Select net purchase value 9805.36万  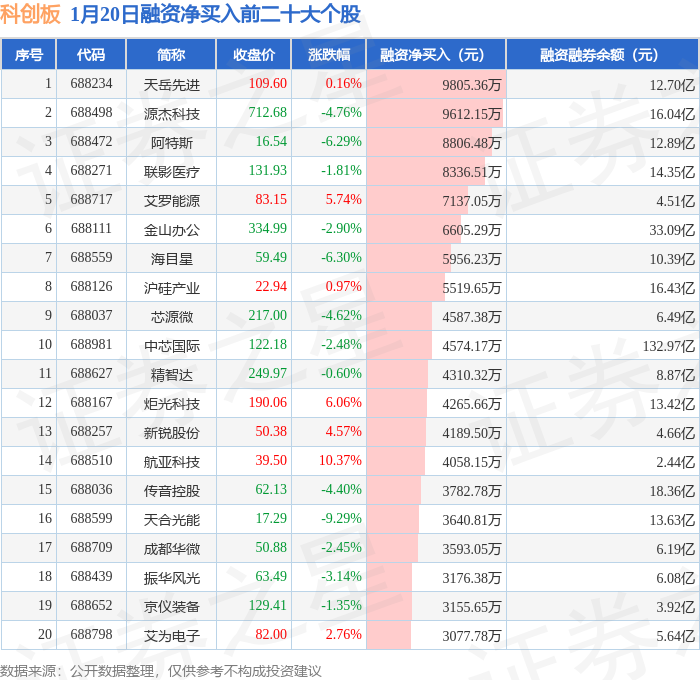click(471, 85)
